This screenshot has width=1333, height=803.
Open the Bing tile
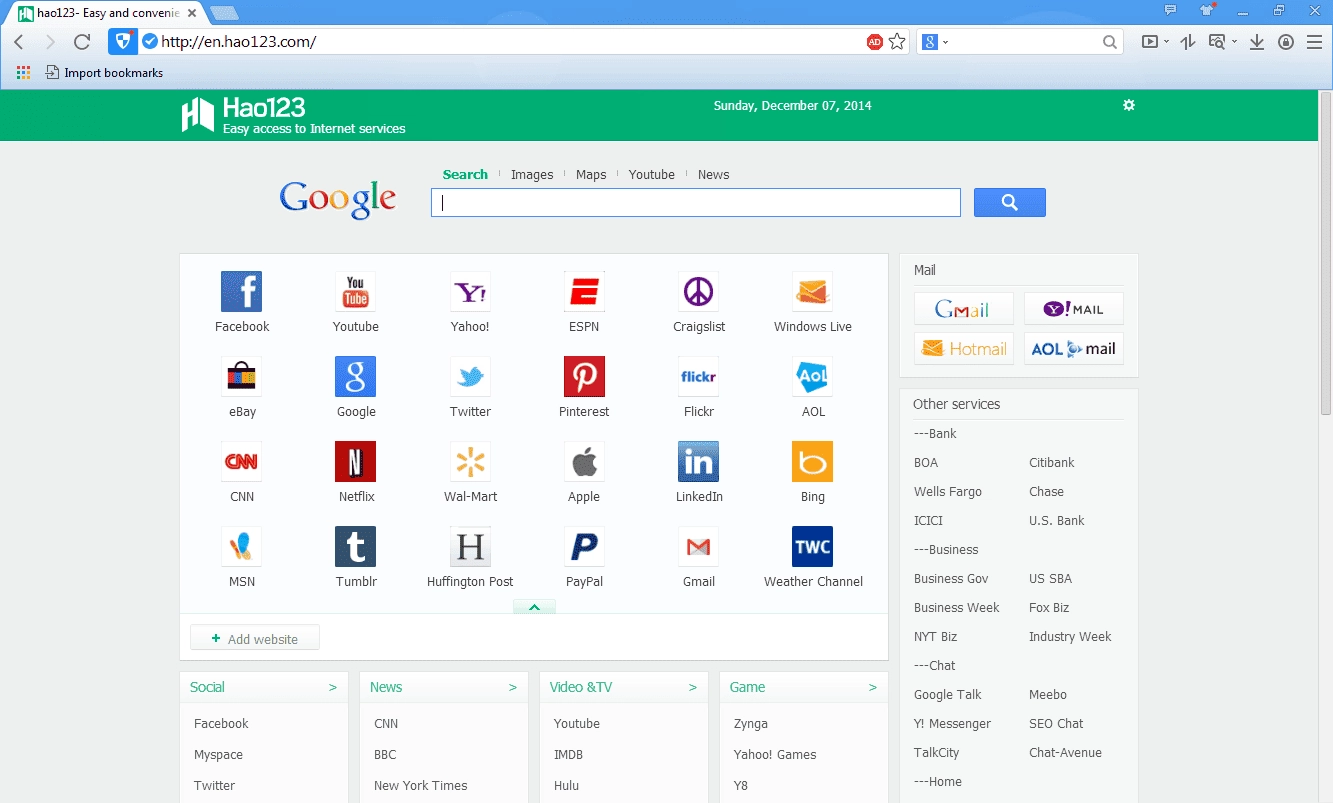pos(812,462)
